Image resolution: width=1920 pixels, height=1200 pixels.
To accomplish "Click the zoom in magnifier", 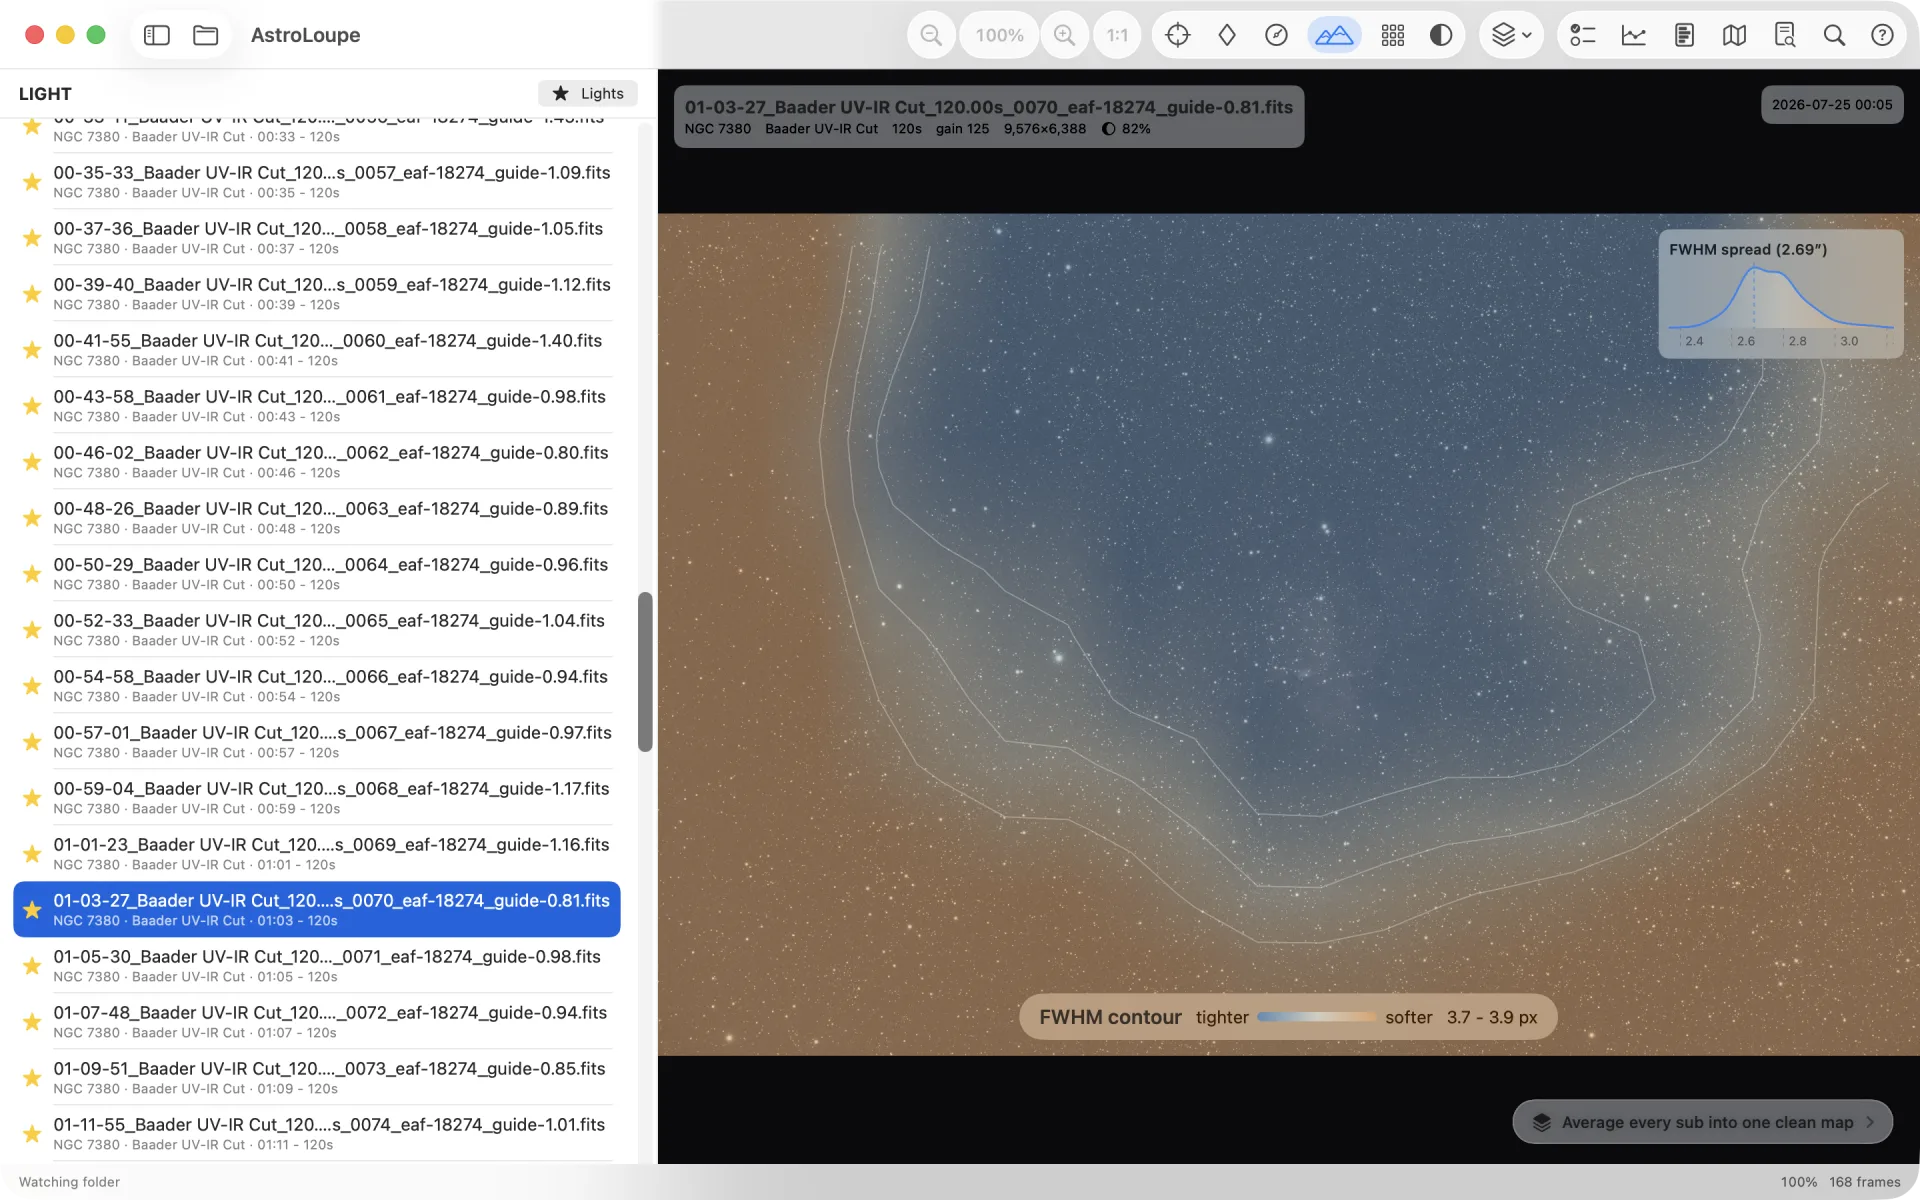I will [x=1064, y=35].
